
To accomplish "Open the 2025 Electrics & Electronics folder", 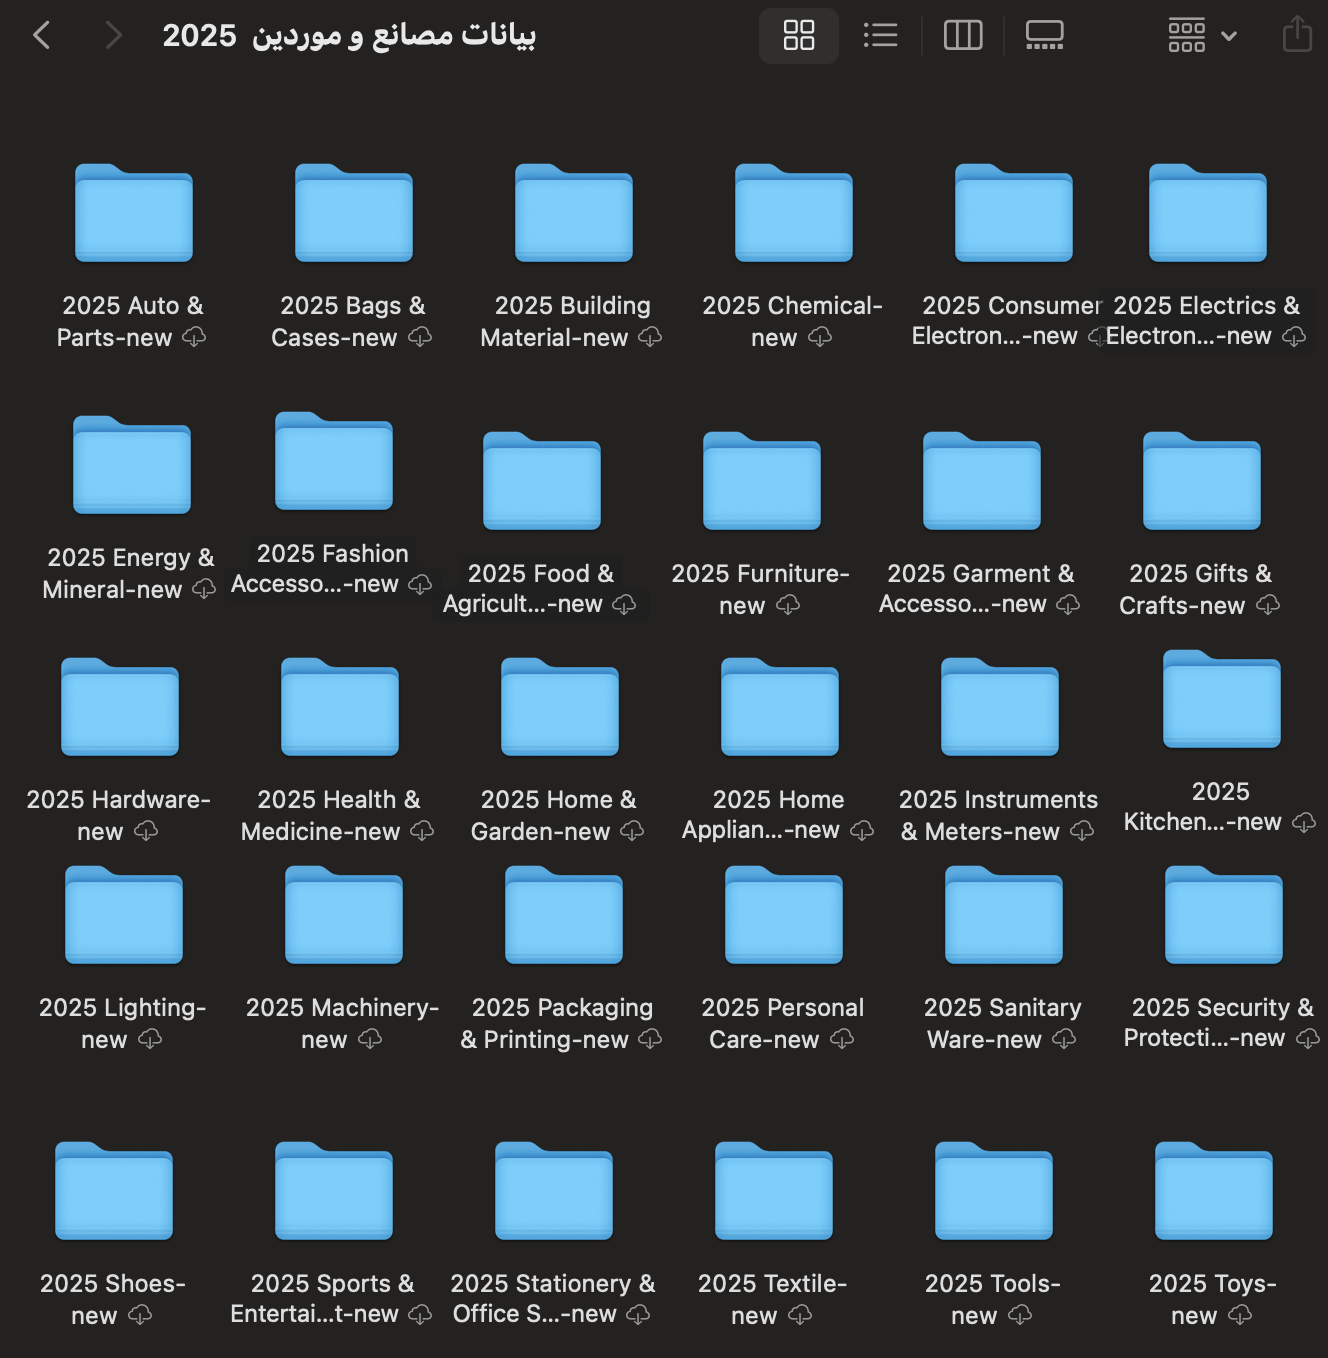I will click(x=1208, y=213).
